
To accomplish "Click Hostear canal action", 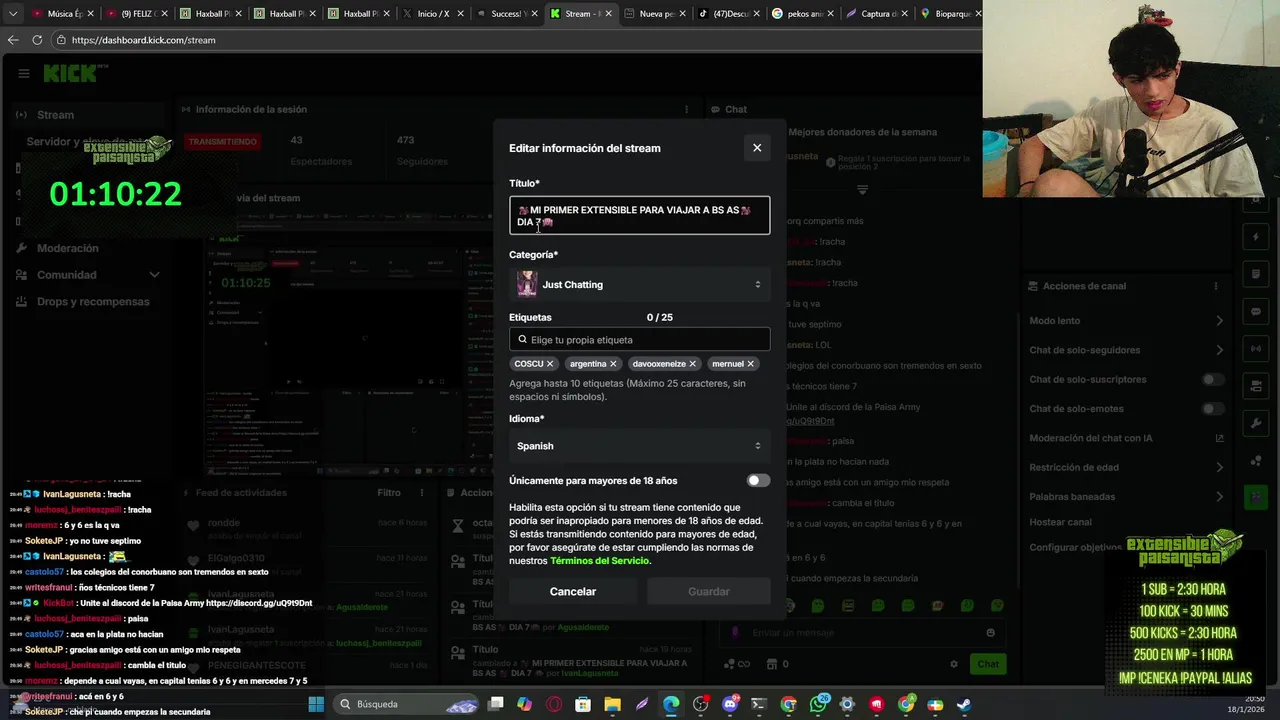I will click(x=1060, y=522).
